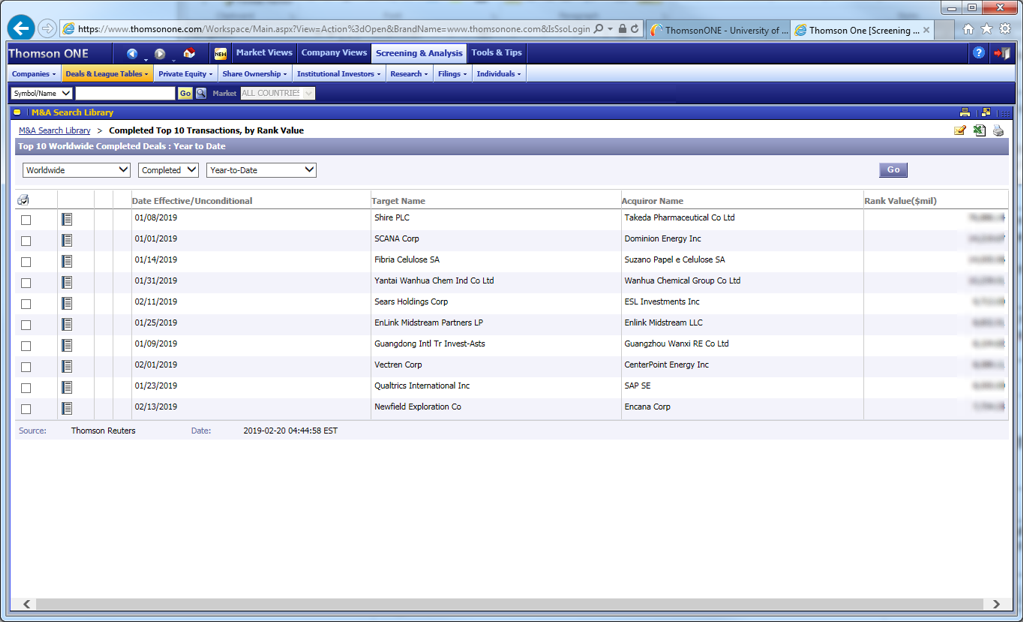This screenshot has width=1023, height=622.
Task: Open the Research menu
Action: [x=409, y=74]
